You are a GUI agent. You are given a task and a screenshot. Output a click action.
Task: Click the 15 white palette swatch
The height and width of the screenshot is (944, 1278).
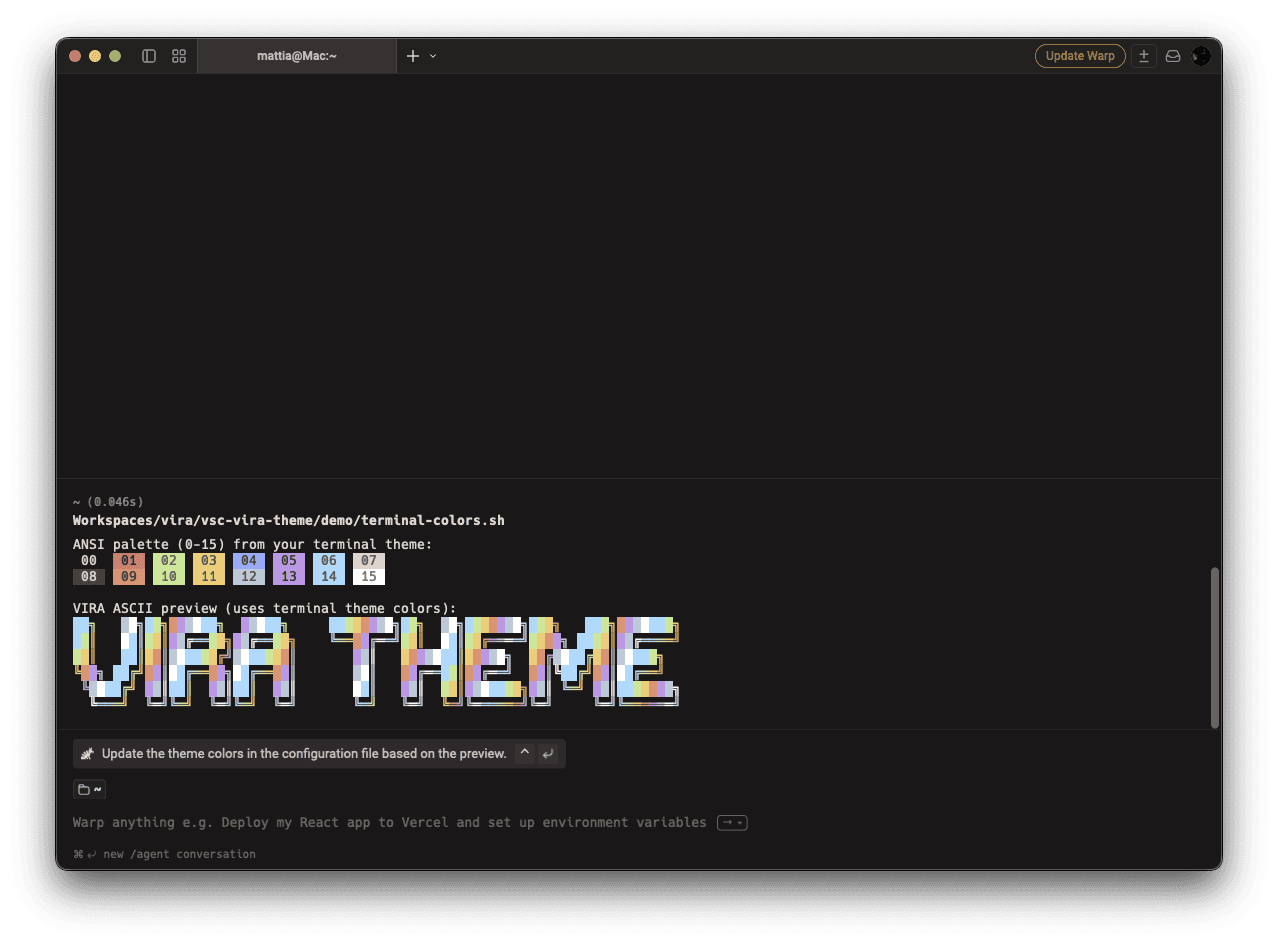click(369, 577)
